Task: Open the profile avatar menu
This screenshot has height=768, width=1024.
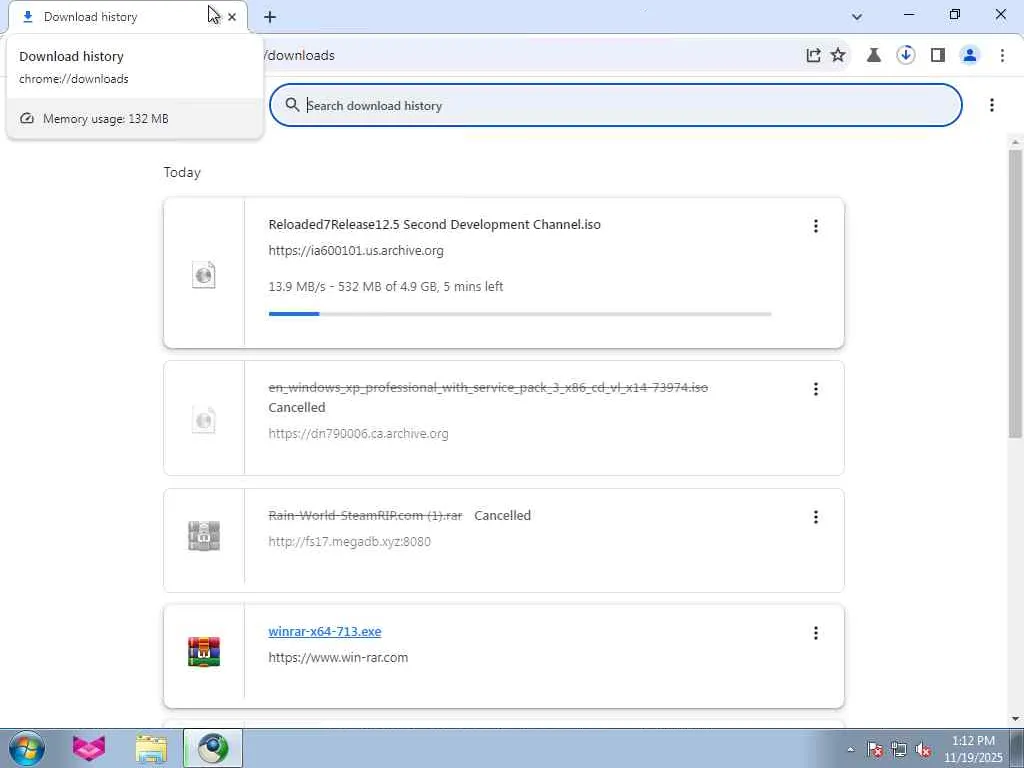Action: (970, 56)
